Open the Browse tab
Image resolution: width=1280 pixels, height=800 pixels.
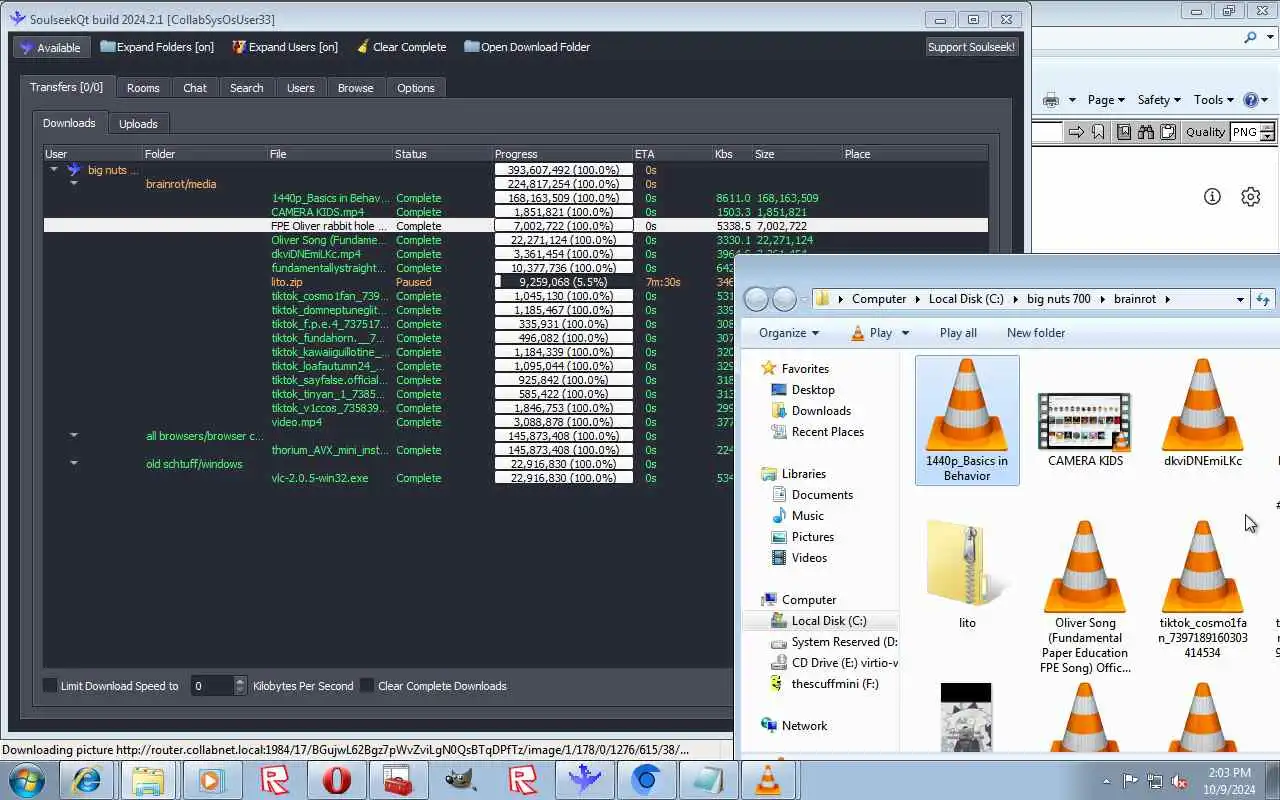(x=355, y=88)
